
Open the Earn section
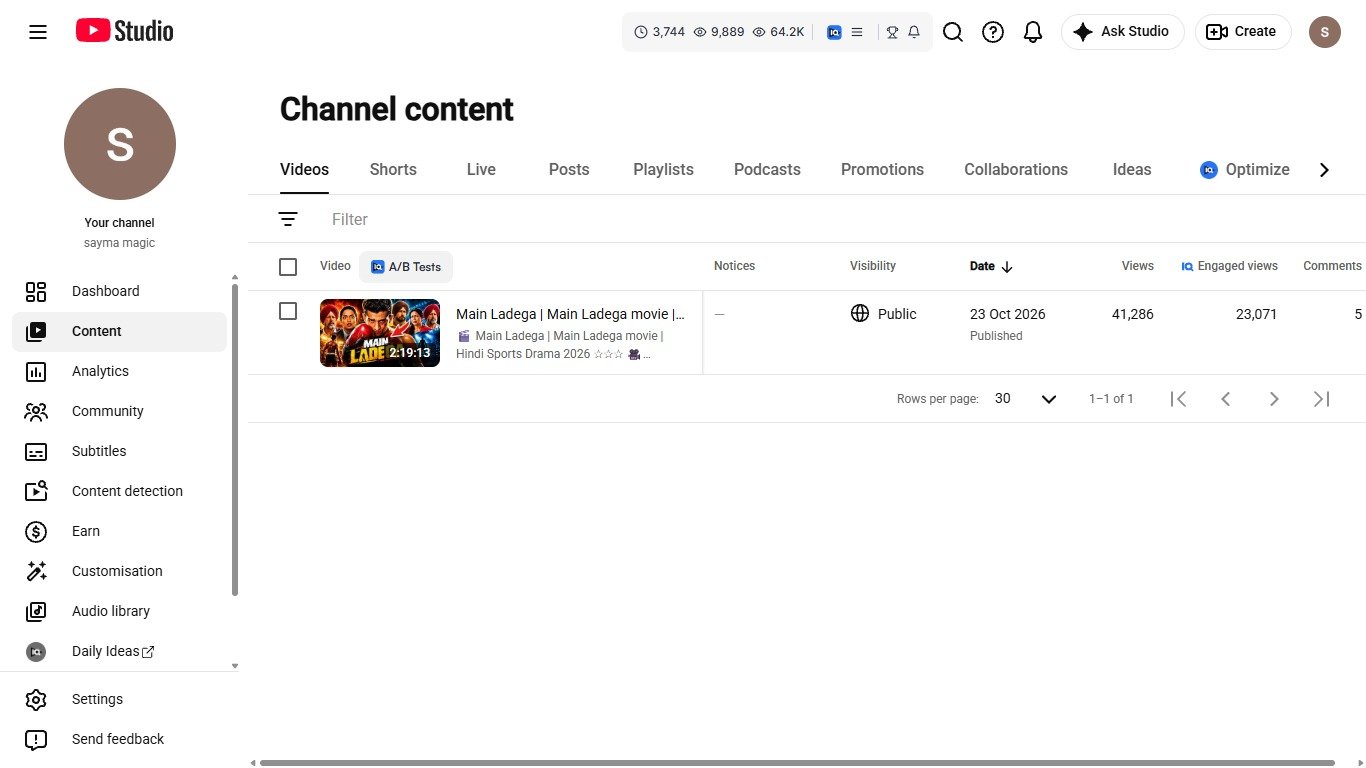(120, 531)
